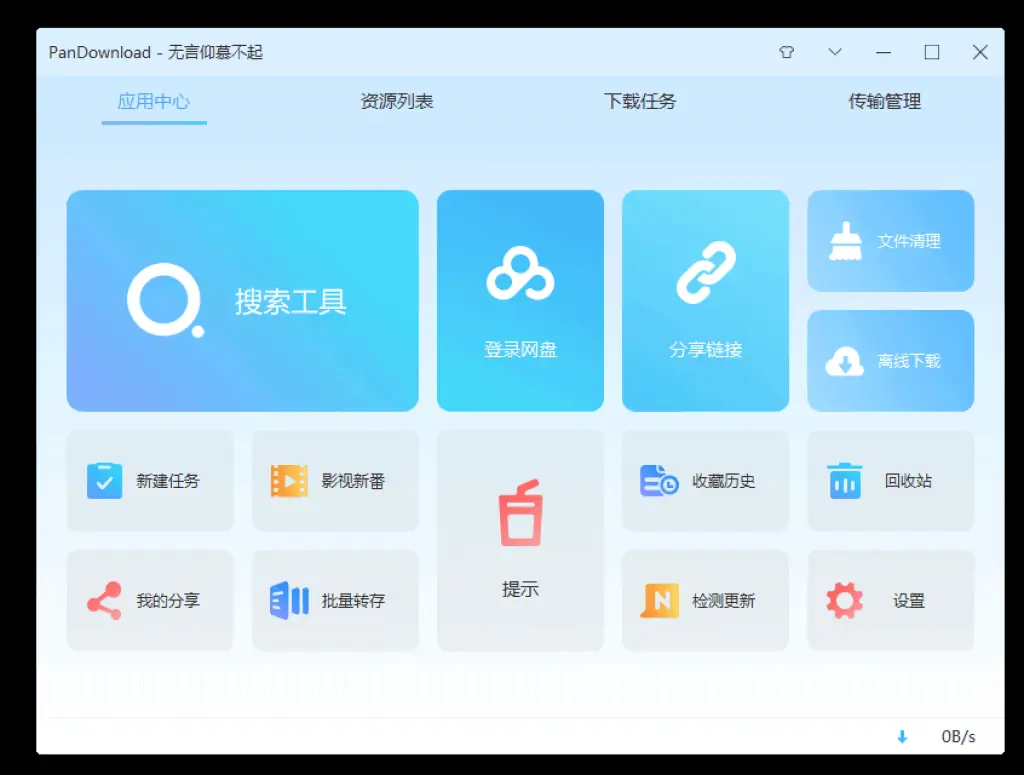Open 离线下载 offline download

tap(889, 360)
